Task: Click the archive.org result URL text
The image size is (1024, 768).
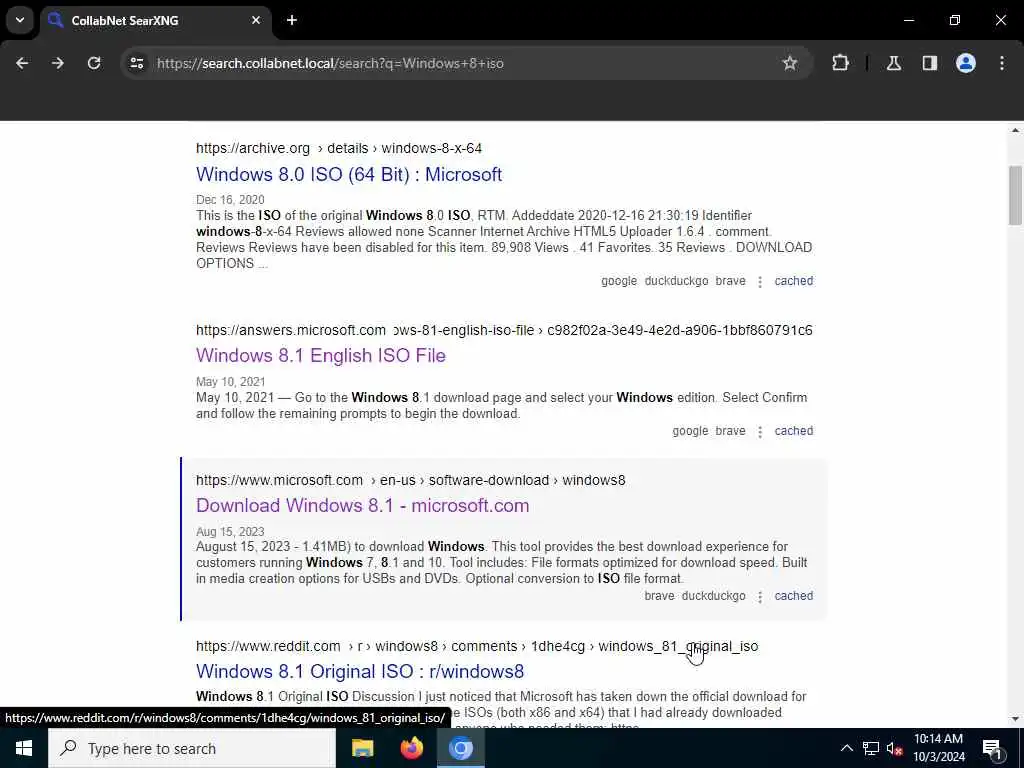Action: [x=339, y=148]
